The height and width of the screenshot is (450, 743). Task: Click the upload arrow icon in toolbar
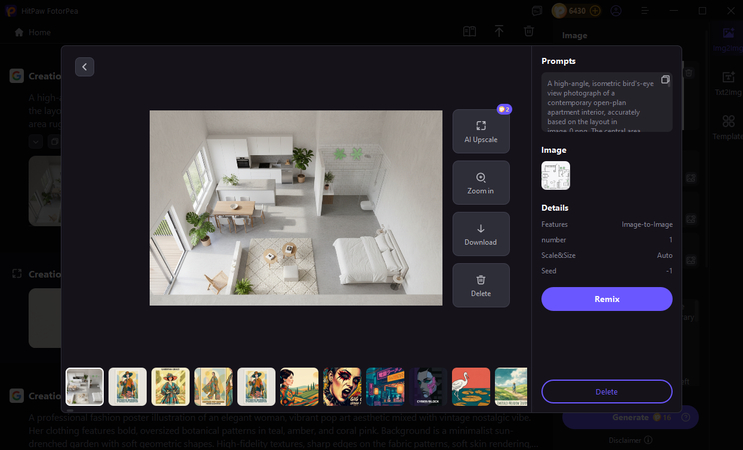click(x=499, y=31)
